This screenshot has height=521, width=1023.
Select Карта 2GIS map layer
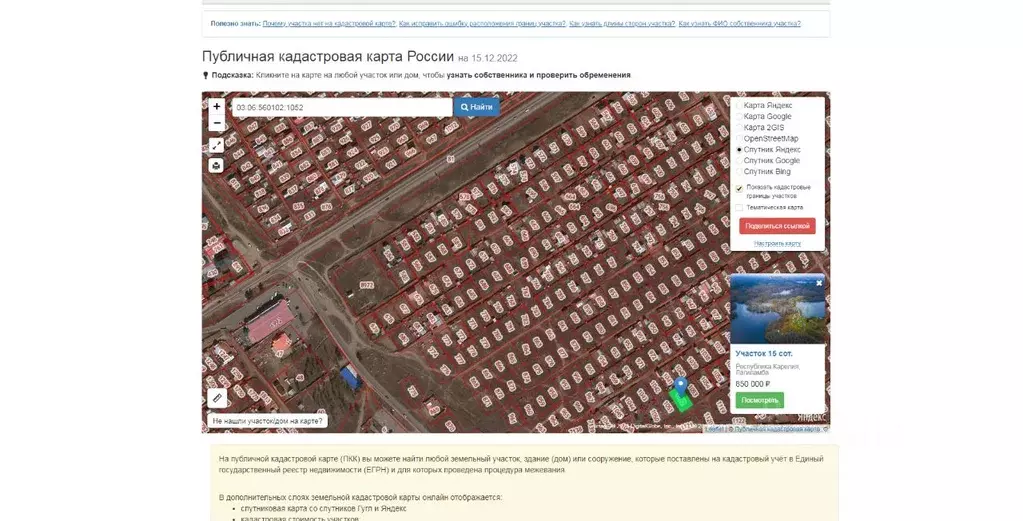pyautogui.click(x=760, y=127)
